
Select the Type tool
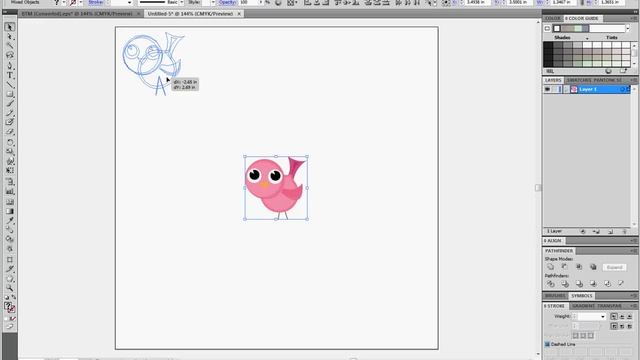(x=10, y=75)
